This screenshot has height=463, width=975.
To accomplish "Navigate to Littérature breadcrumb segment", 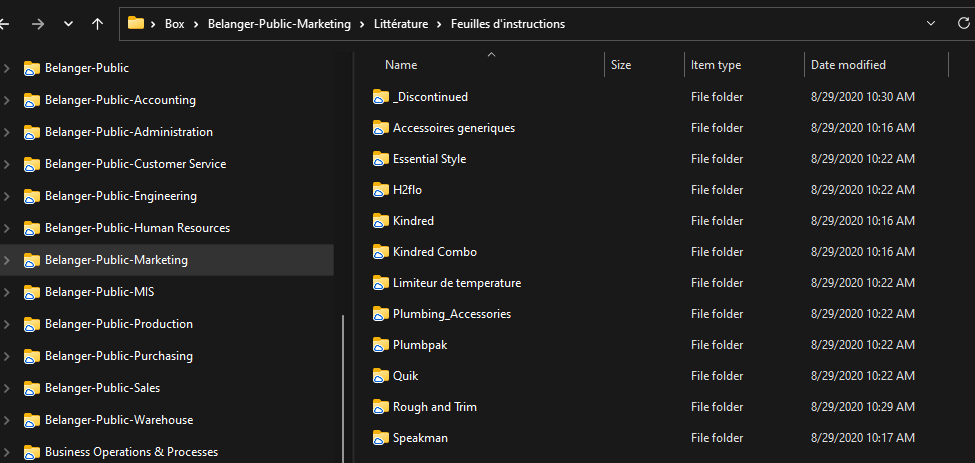I will click(x=400, y=24).
